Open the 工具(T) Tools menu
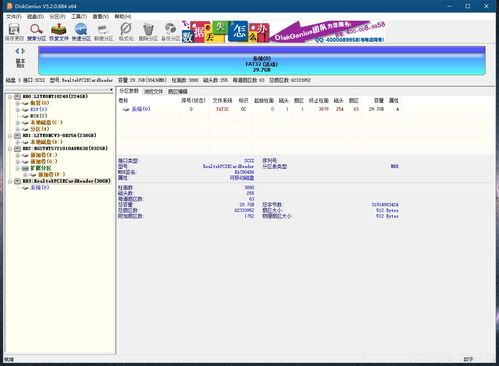499x366 pixels. click(79, 16)
